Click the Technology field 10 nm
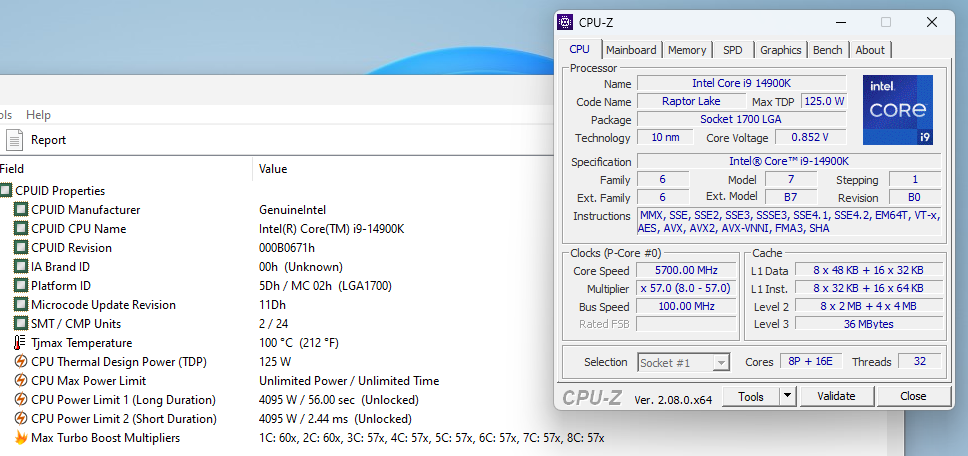 [x=665, y=137]
